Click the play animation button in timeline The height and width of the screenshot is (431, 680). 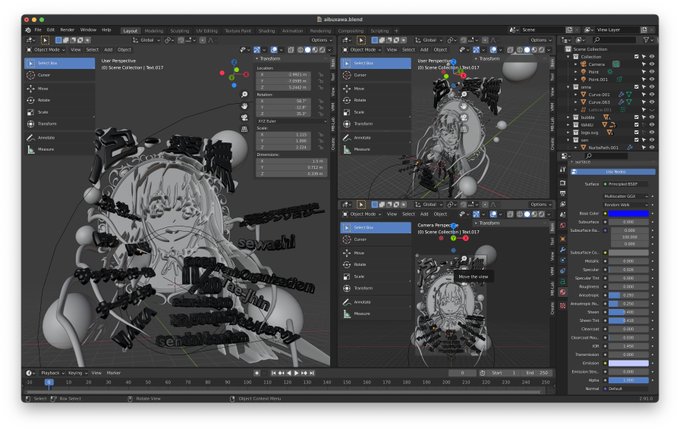(296, 373)
